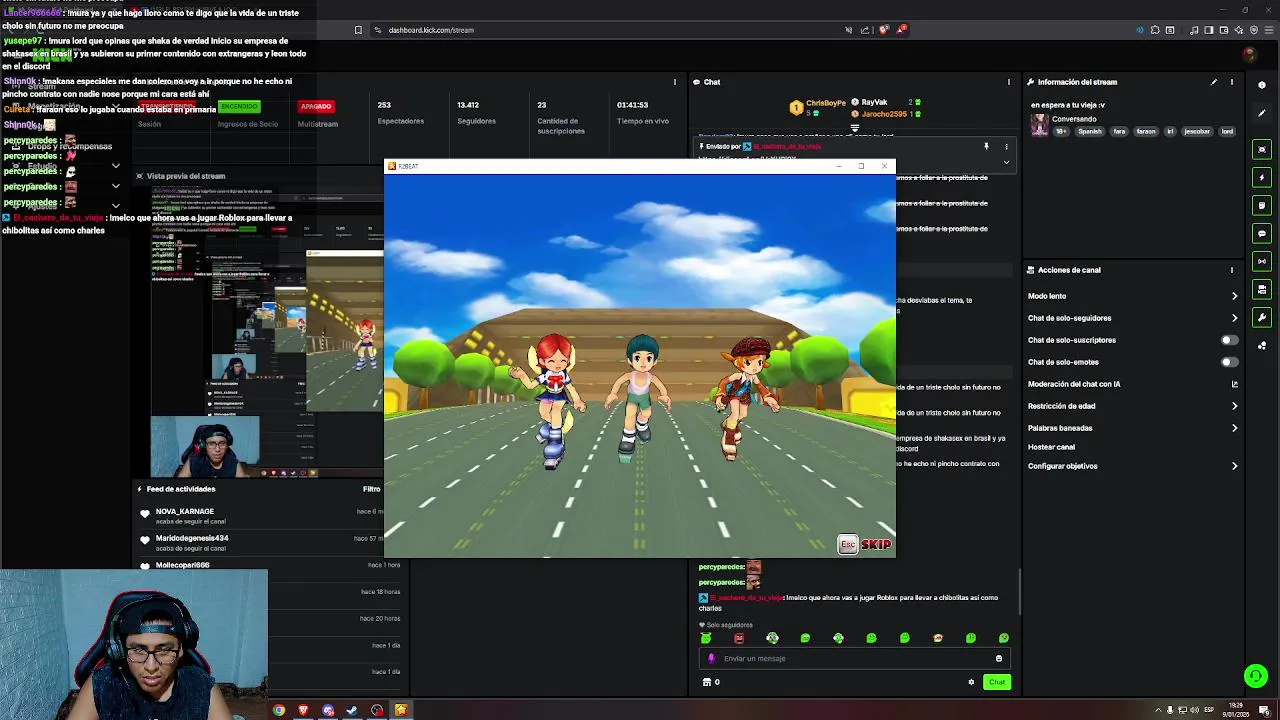Expand the chat leaderboard arrow
1280x720 pixels.
855,128
